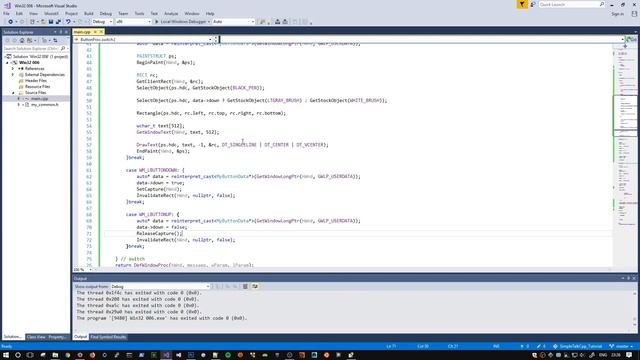Viewport: 640px width, 360px height.
Task: Click the Solution Explorer home icon
Action: tap(22, 40)
